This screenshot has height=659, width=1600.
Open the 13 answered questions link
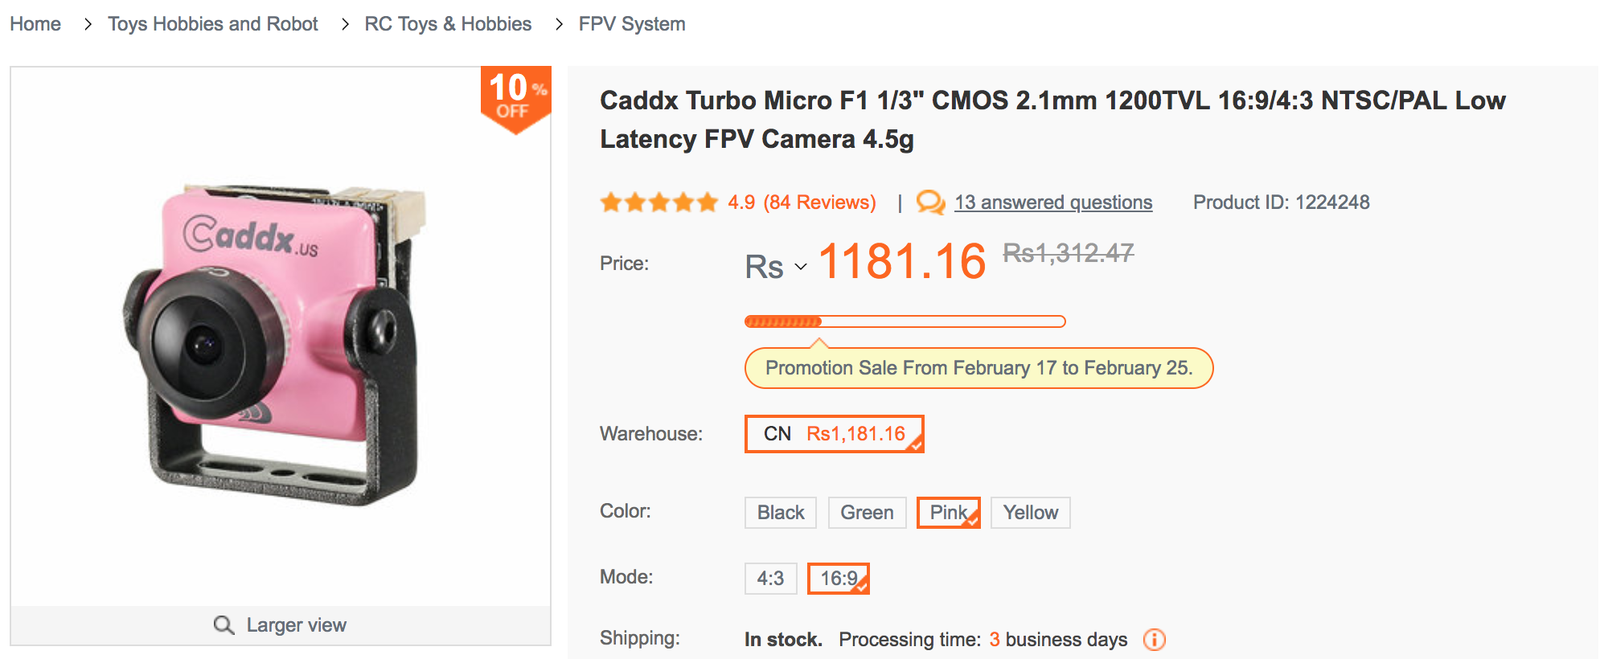point(1053,203)
